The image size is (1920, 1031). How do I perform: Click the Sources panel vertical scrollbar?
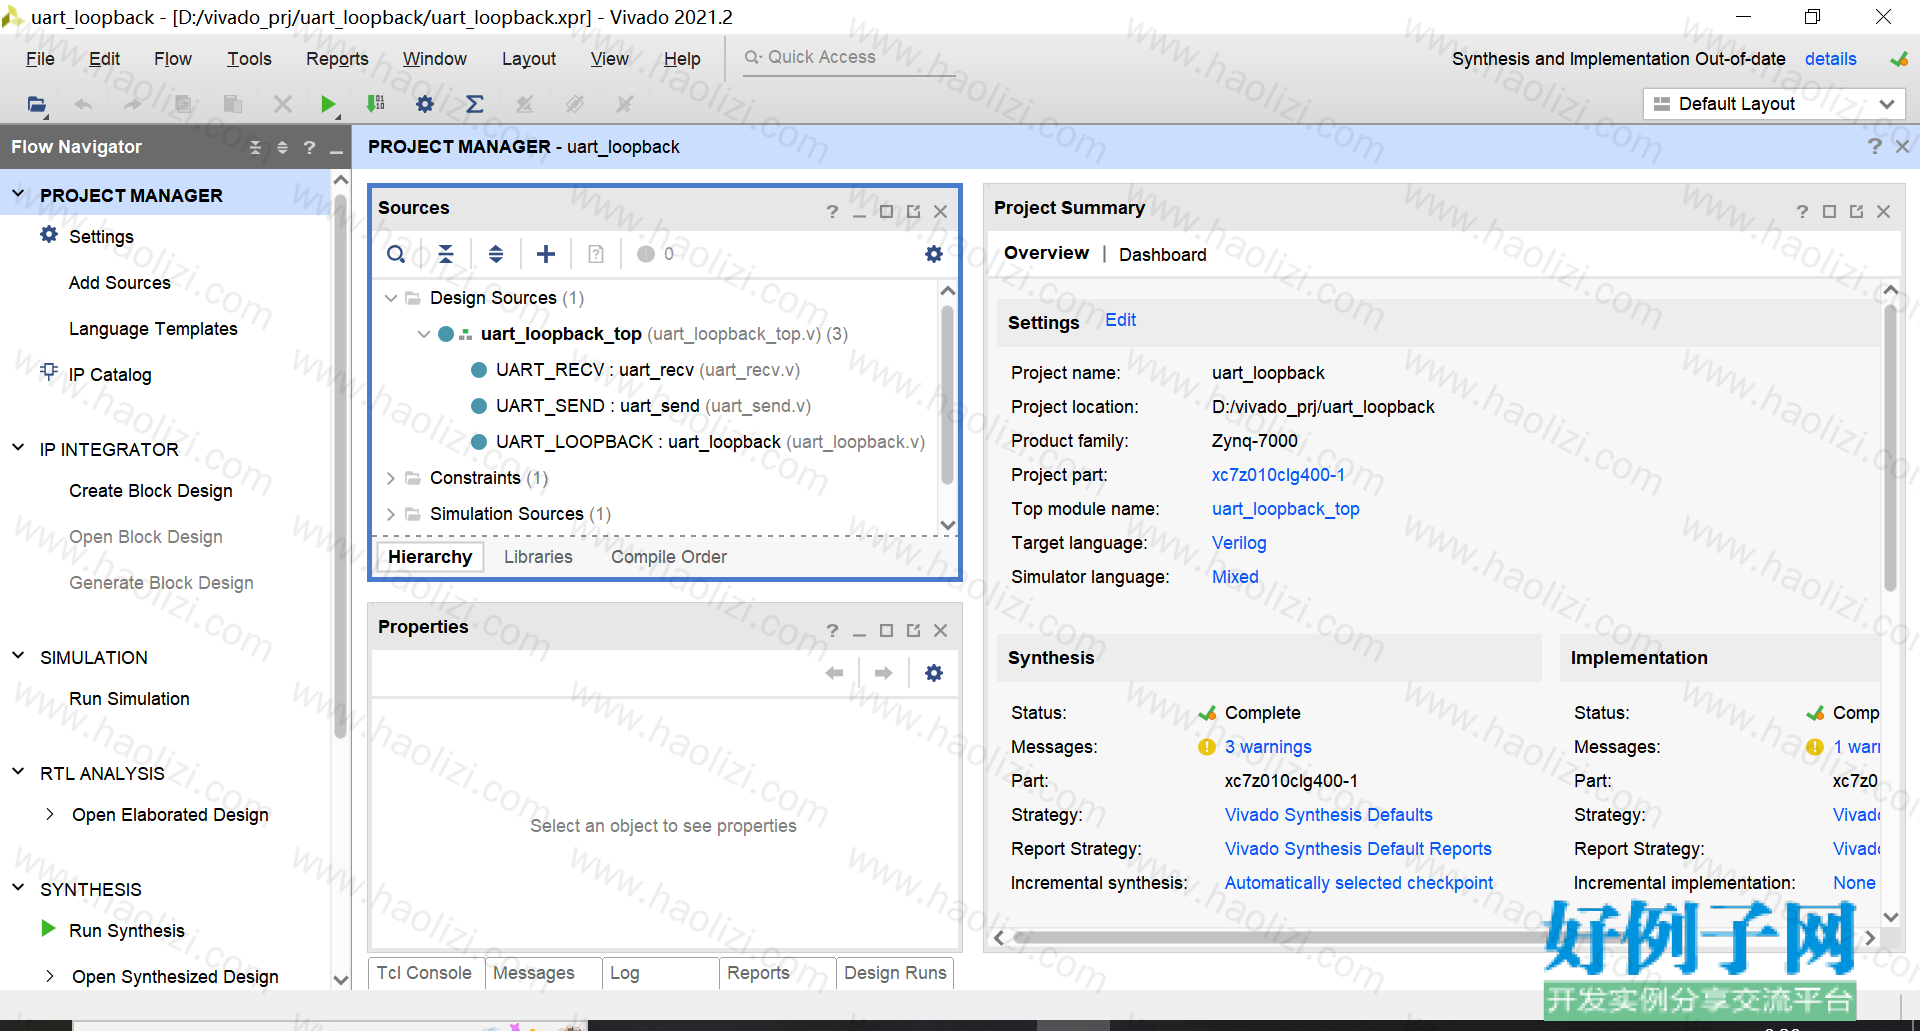coord(947,395)
